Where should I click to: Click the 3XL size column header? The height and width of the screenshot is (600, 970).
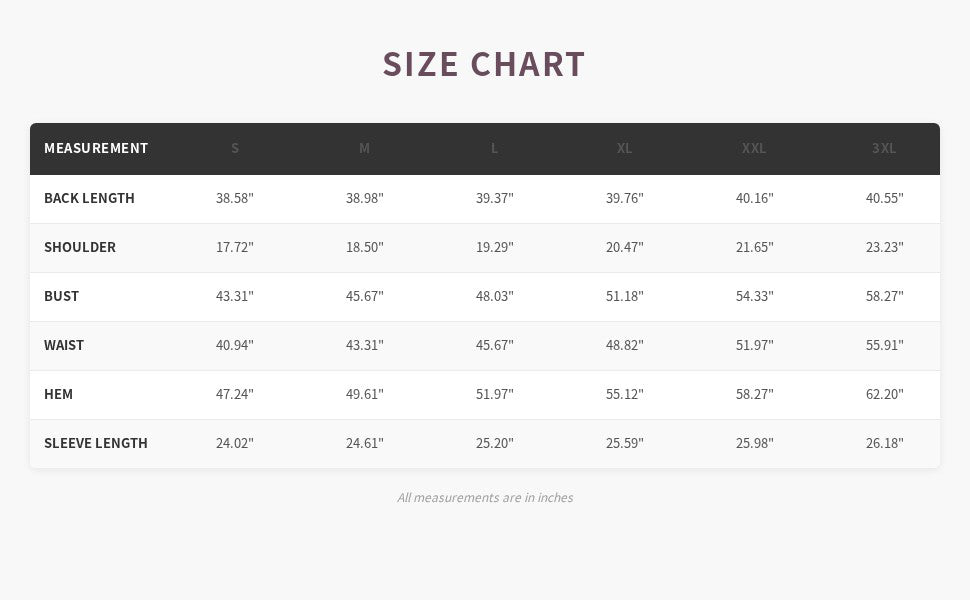pos(884,148)
